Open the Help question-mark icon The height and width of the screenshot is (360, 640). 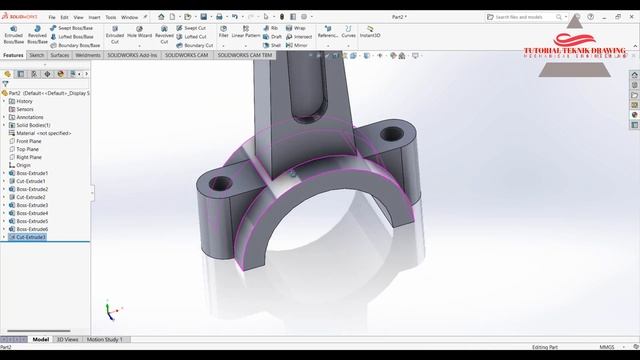[x=591, y=17]
